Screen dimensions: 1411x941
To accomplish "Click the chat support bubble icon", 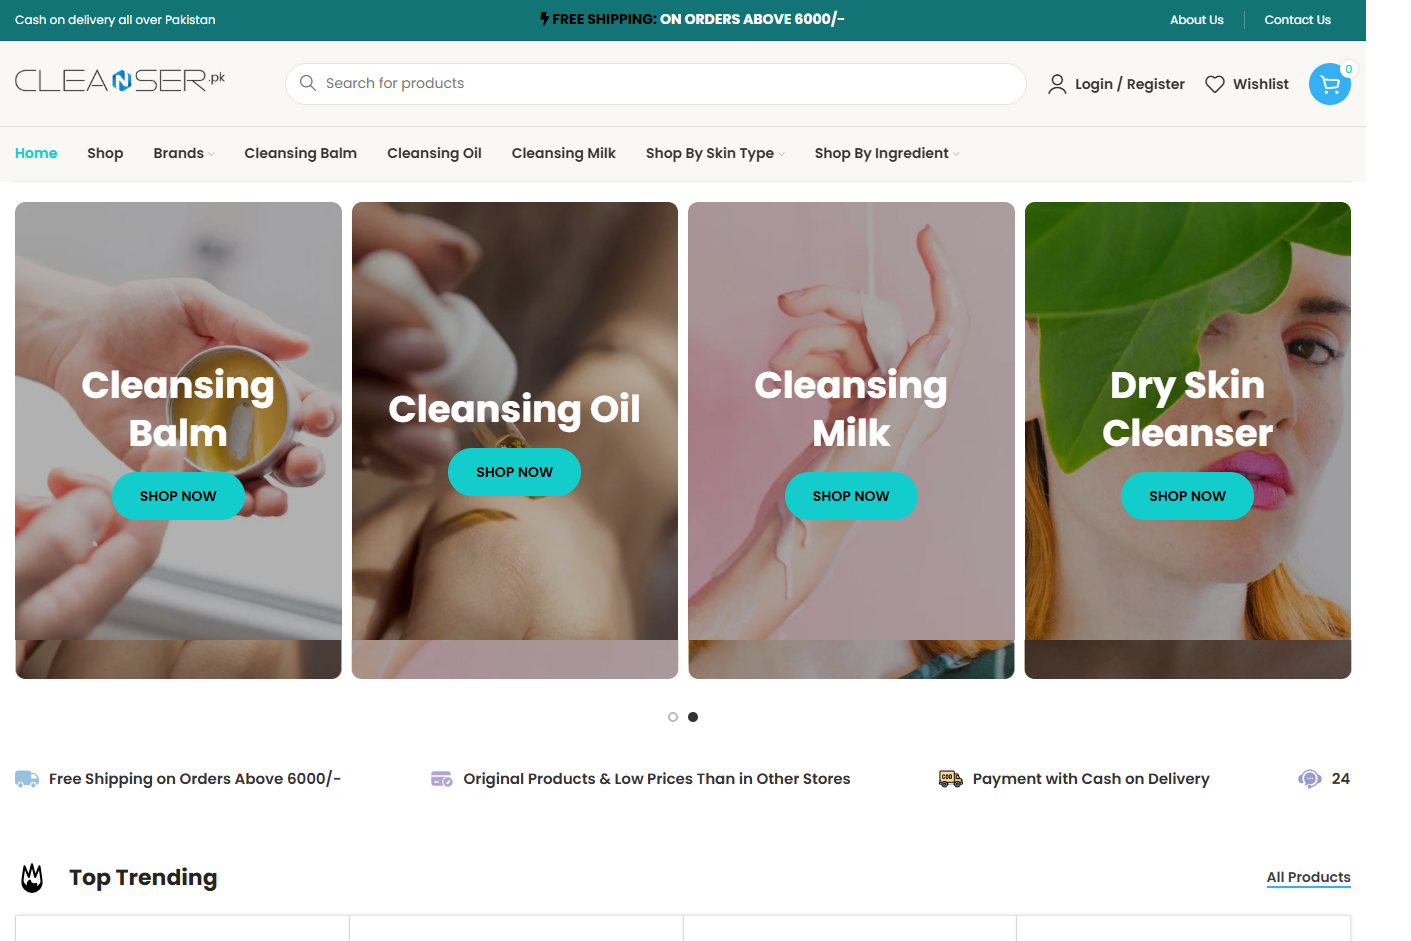I will pos(1310,779).
